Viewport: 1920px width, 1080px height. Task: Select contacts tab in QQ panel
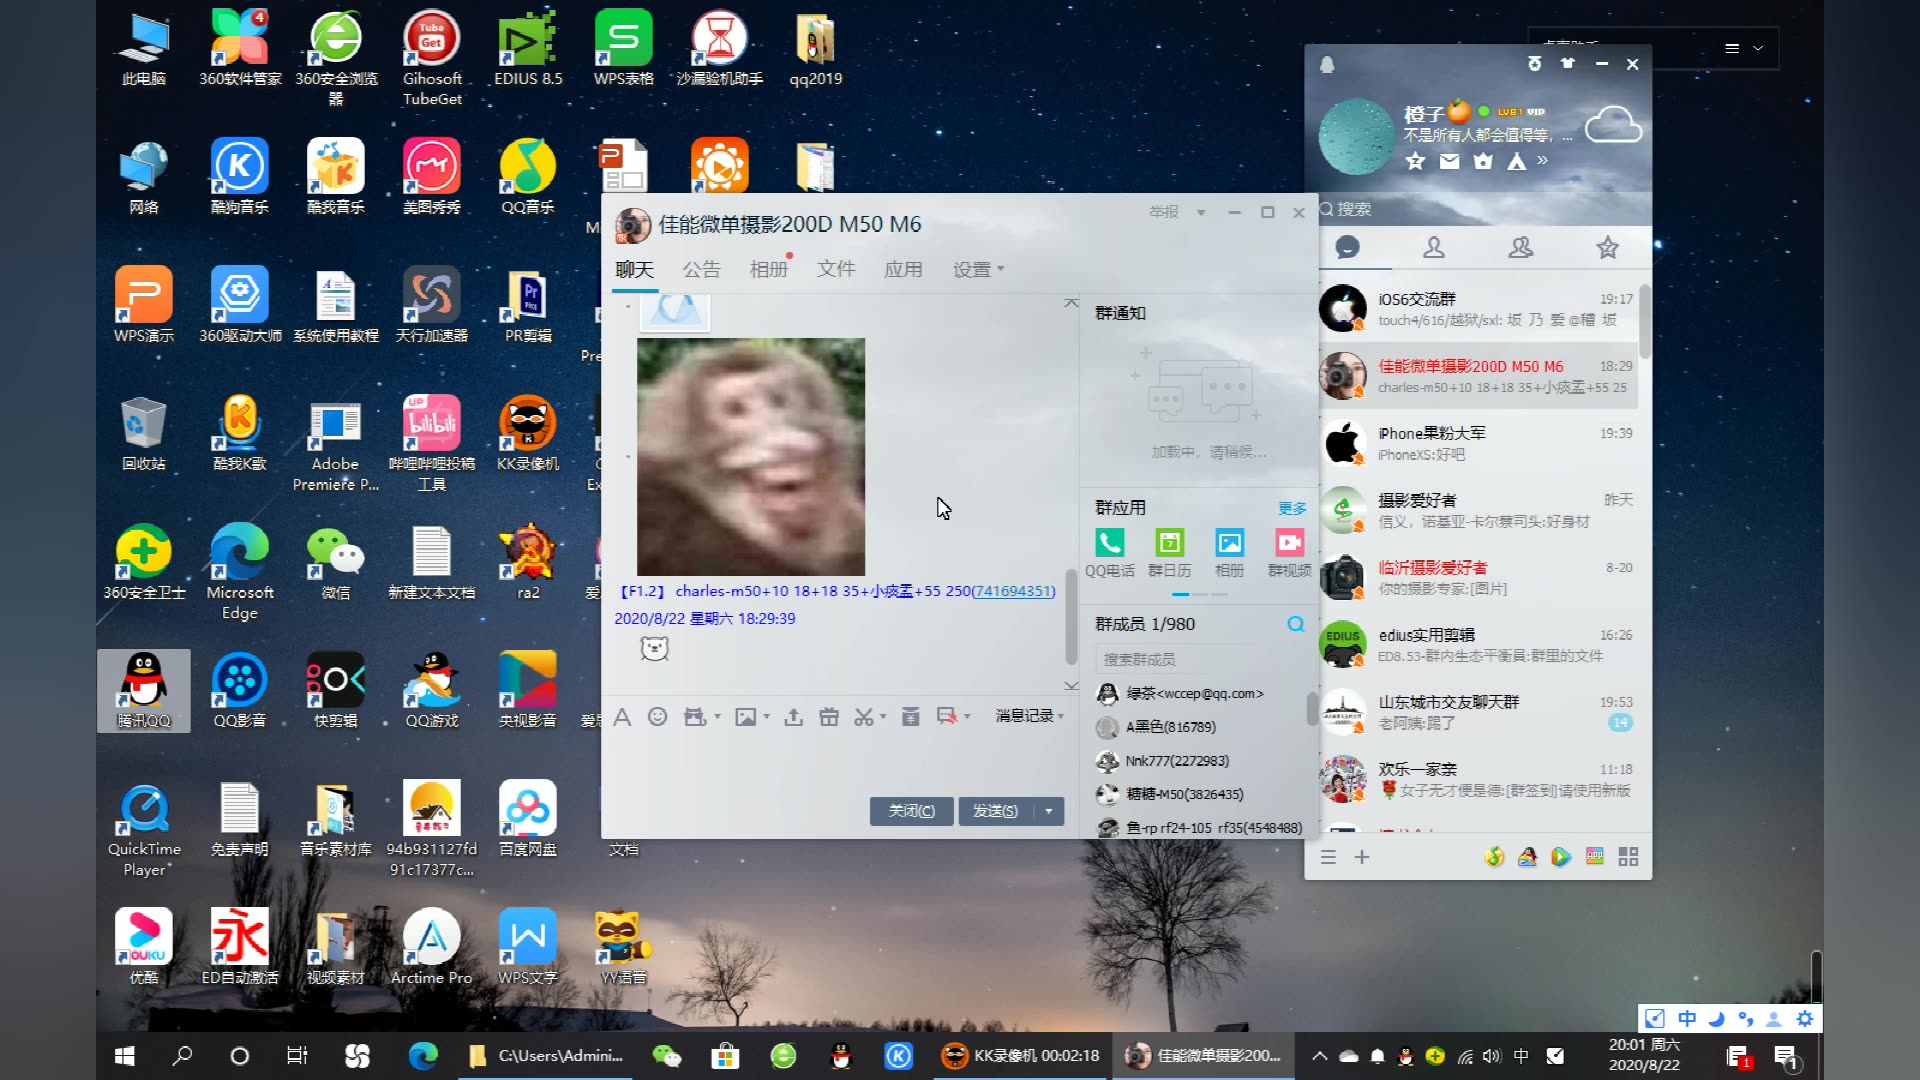(x=1434, y=247)
